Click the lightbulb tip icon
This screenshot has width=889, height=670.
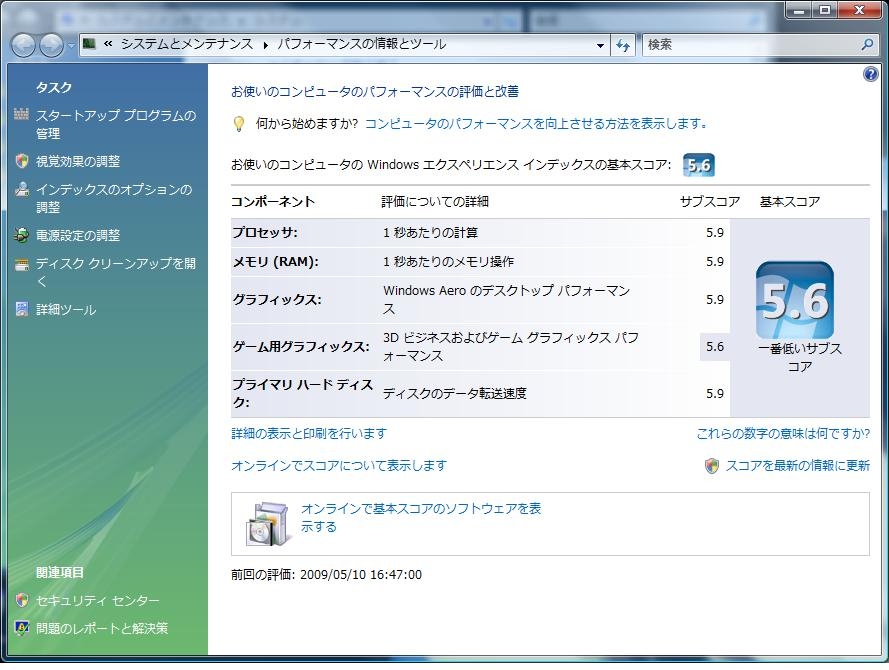pos(239,124)
